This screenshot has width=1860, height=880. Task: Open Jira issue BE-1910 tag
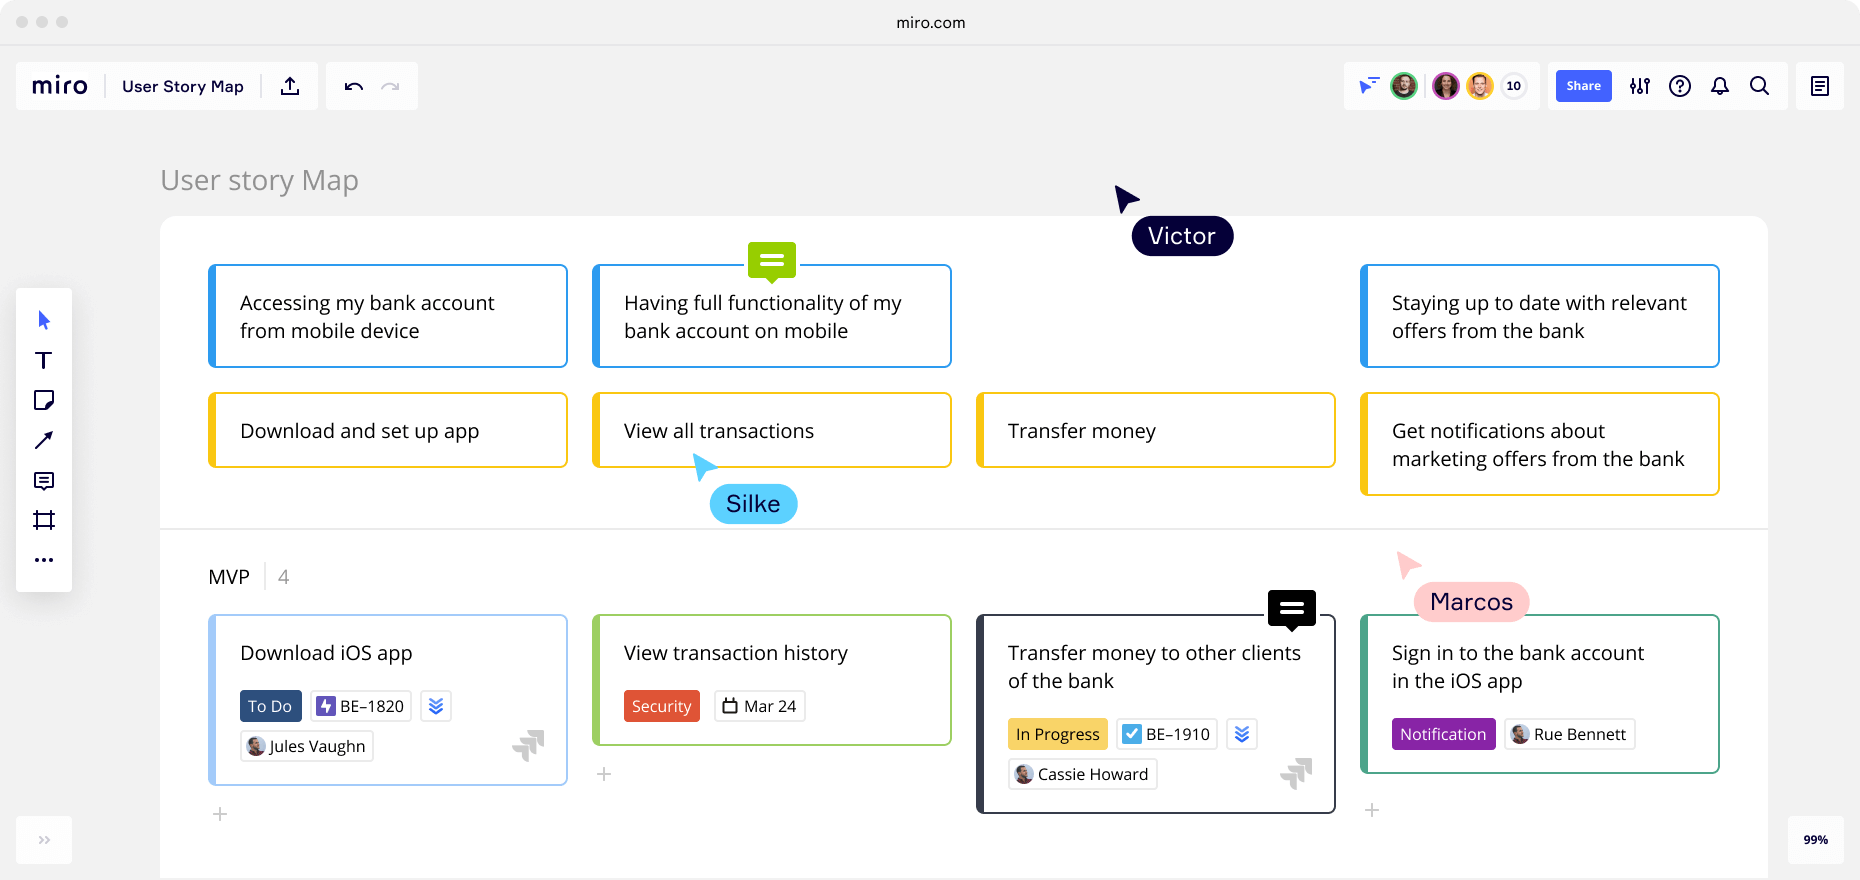point(1167,734)
